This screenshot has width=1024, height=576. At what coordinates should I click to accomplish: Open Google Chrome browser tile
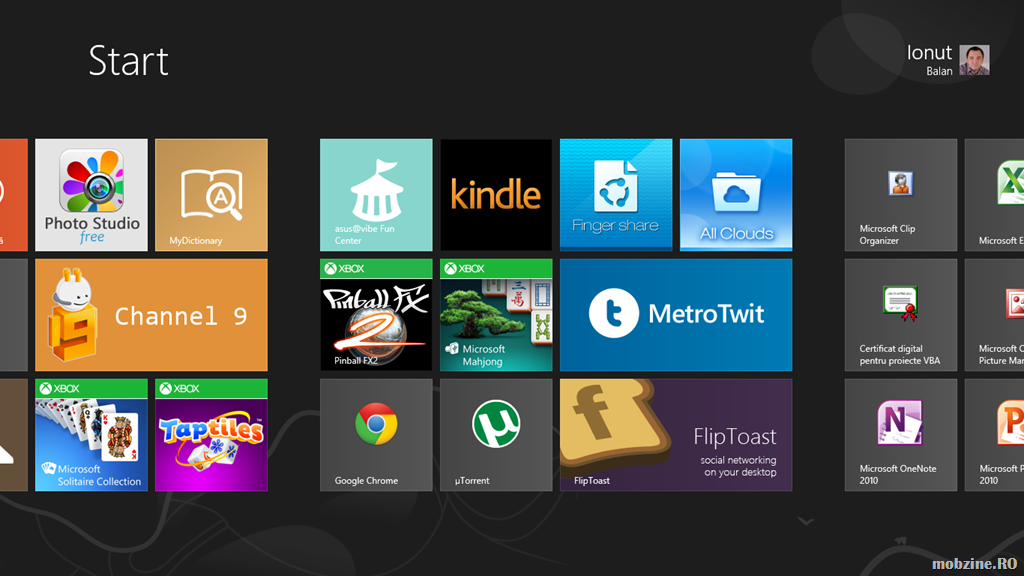(x=376, y=435)
